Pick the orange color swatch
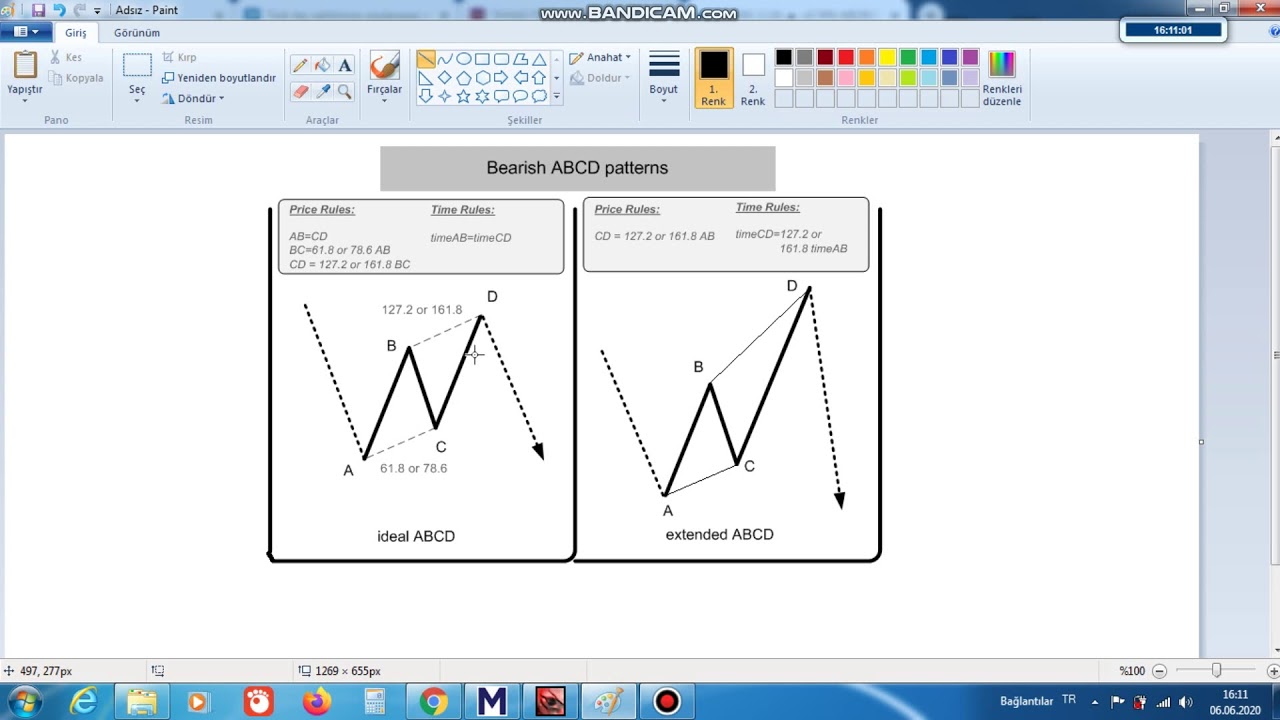This screenshot has width=1280, height=720. click(x=867, y=57)
